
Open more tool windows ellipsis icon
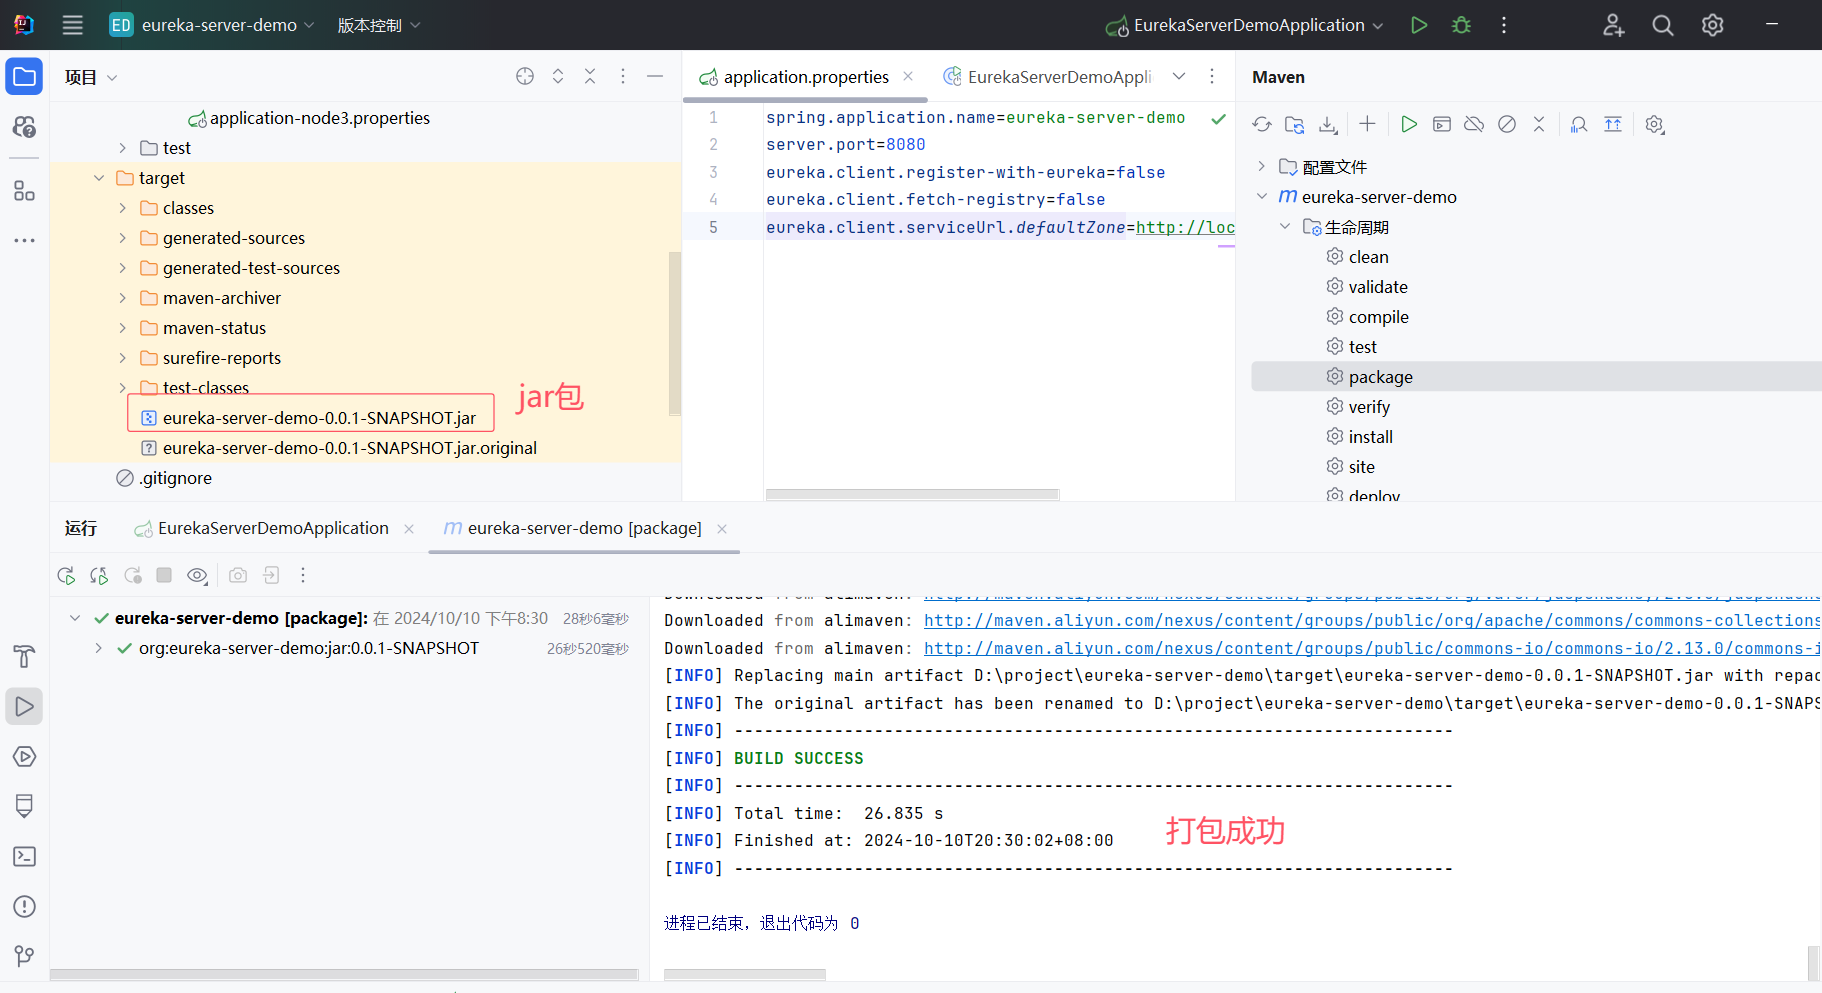pos(24,241)
